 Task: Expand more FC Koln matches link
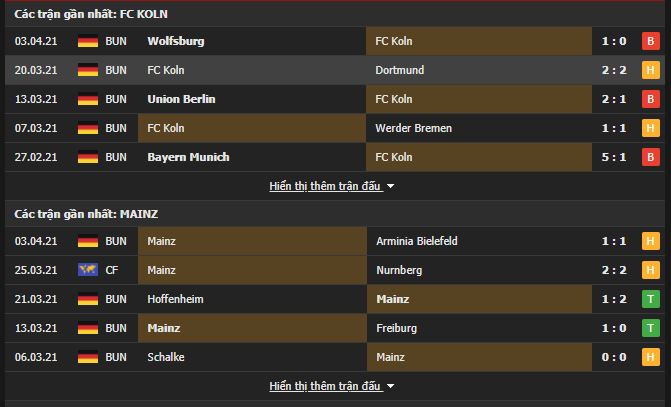tap(325, 186)
